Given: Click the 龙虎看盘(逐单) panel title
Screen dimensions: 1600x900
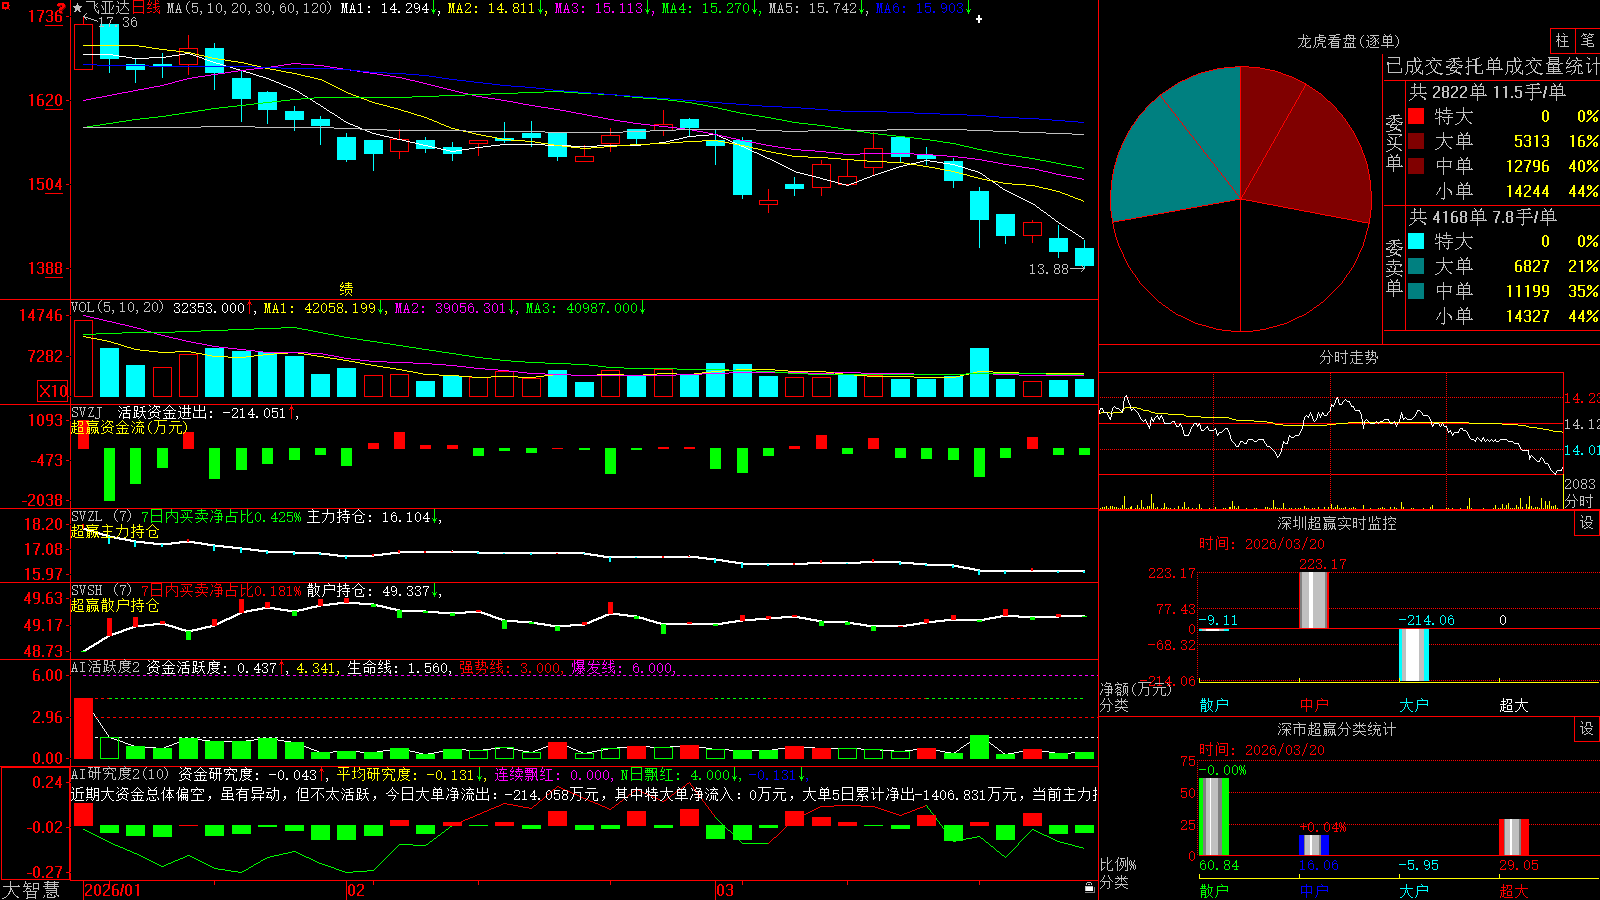Looking at the screenshot, I should click(1348, 41).
